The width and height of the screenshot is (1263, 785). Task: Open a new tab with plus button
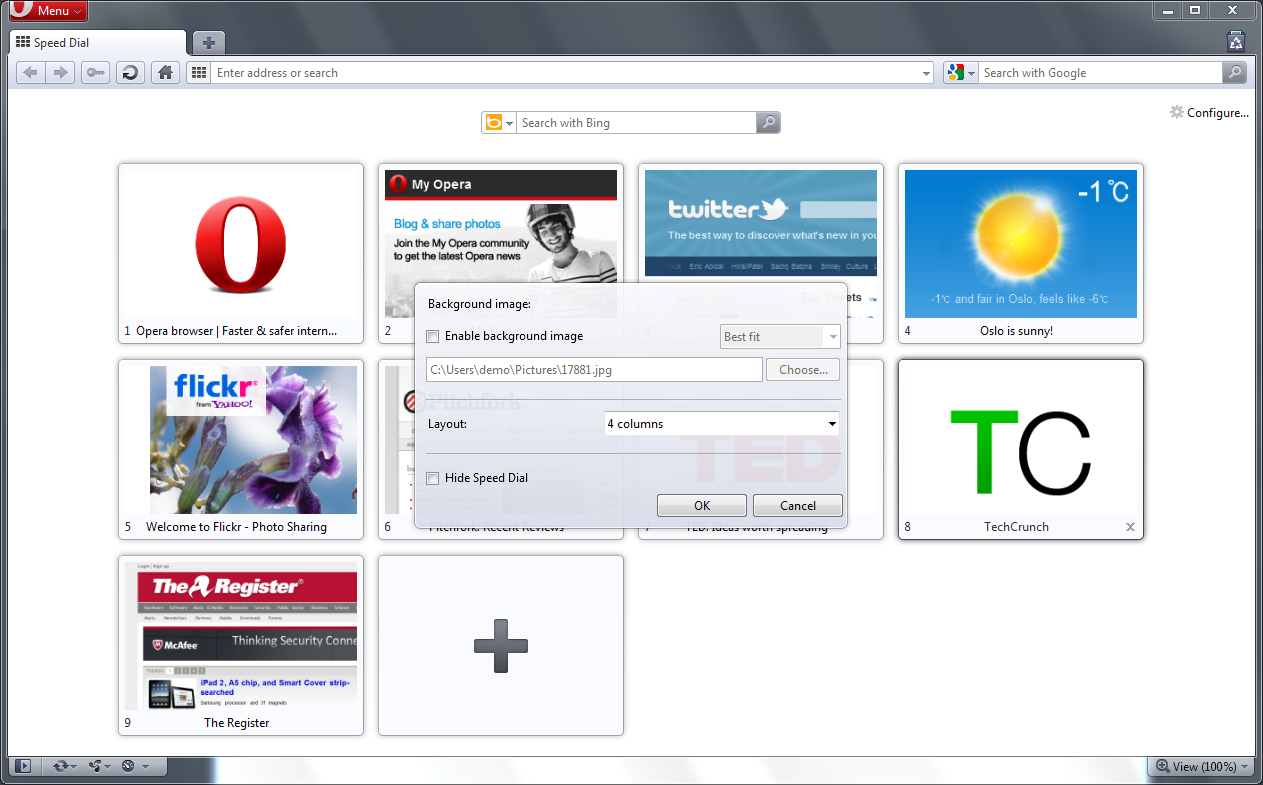tap(208, 43)
